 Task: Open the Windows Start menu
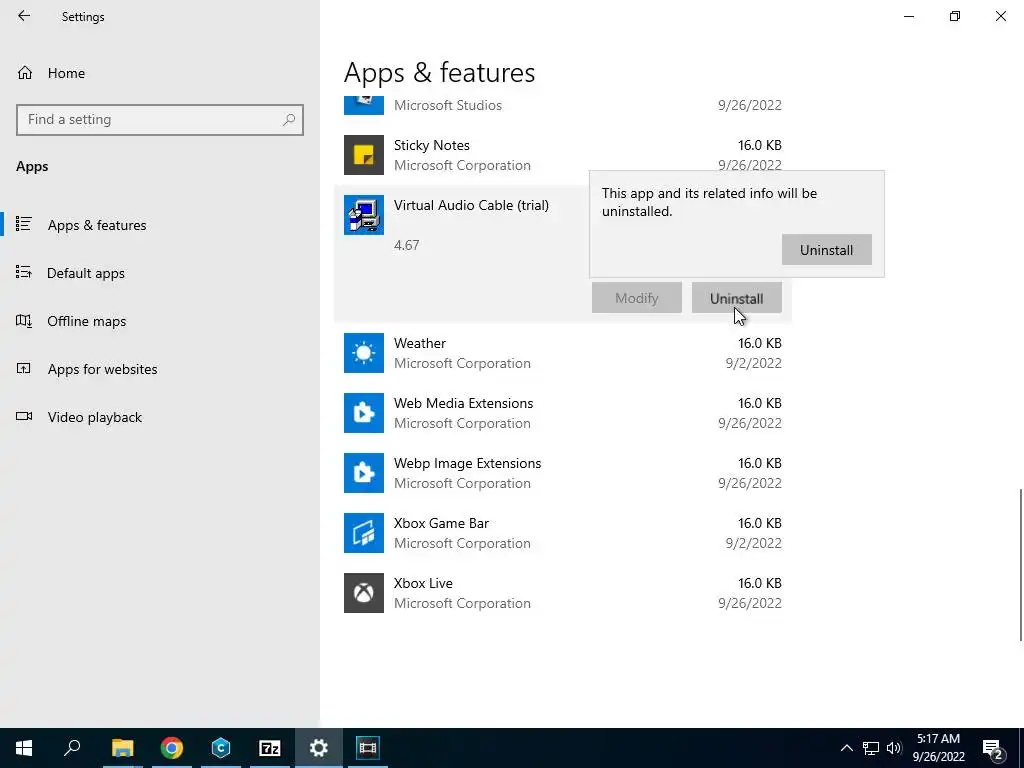(x=24, y=748)
